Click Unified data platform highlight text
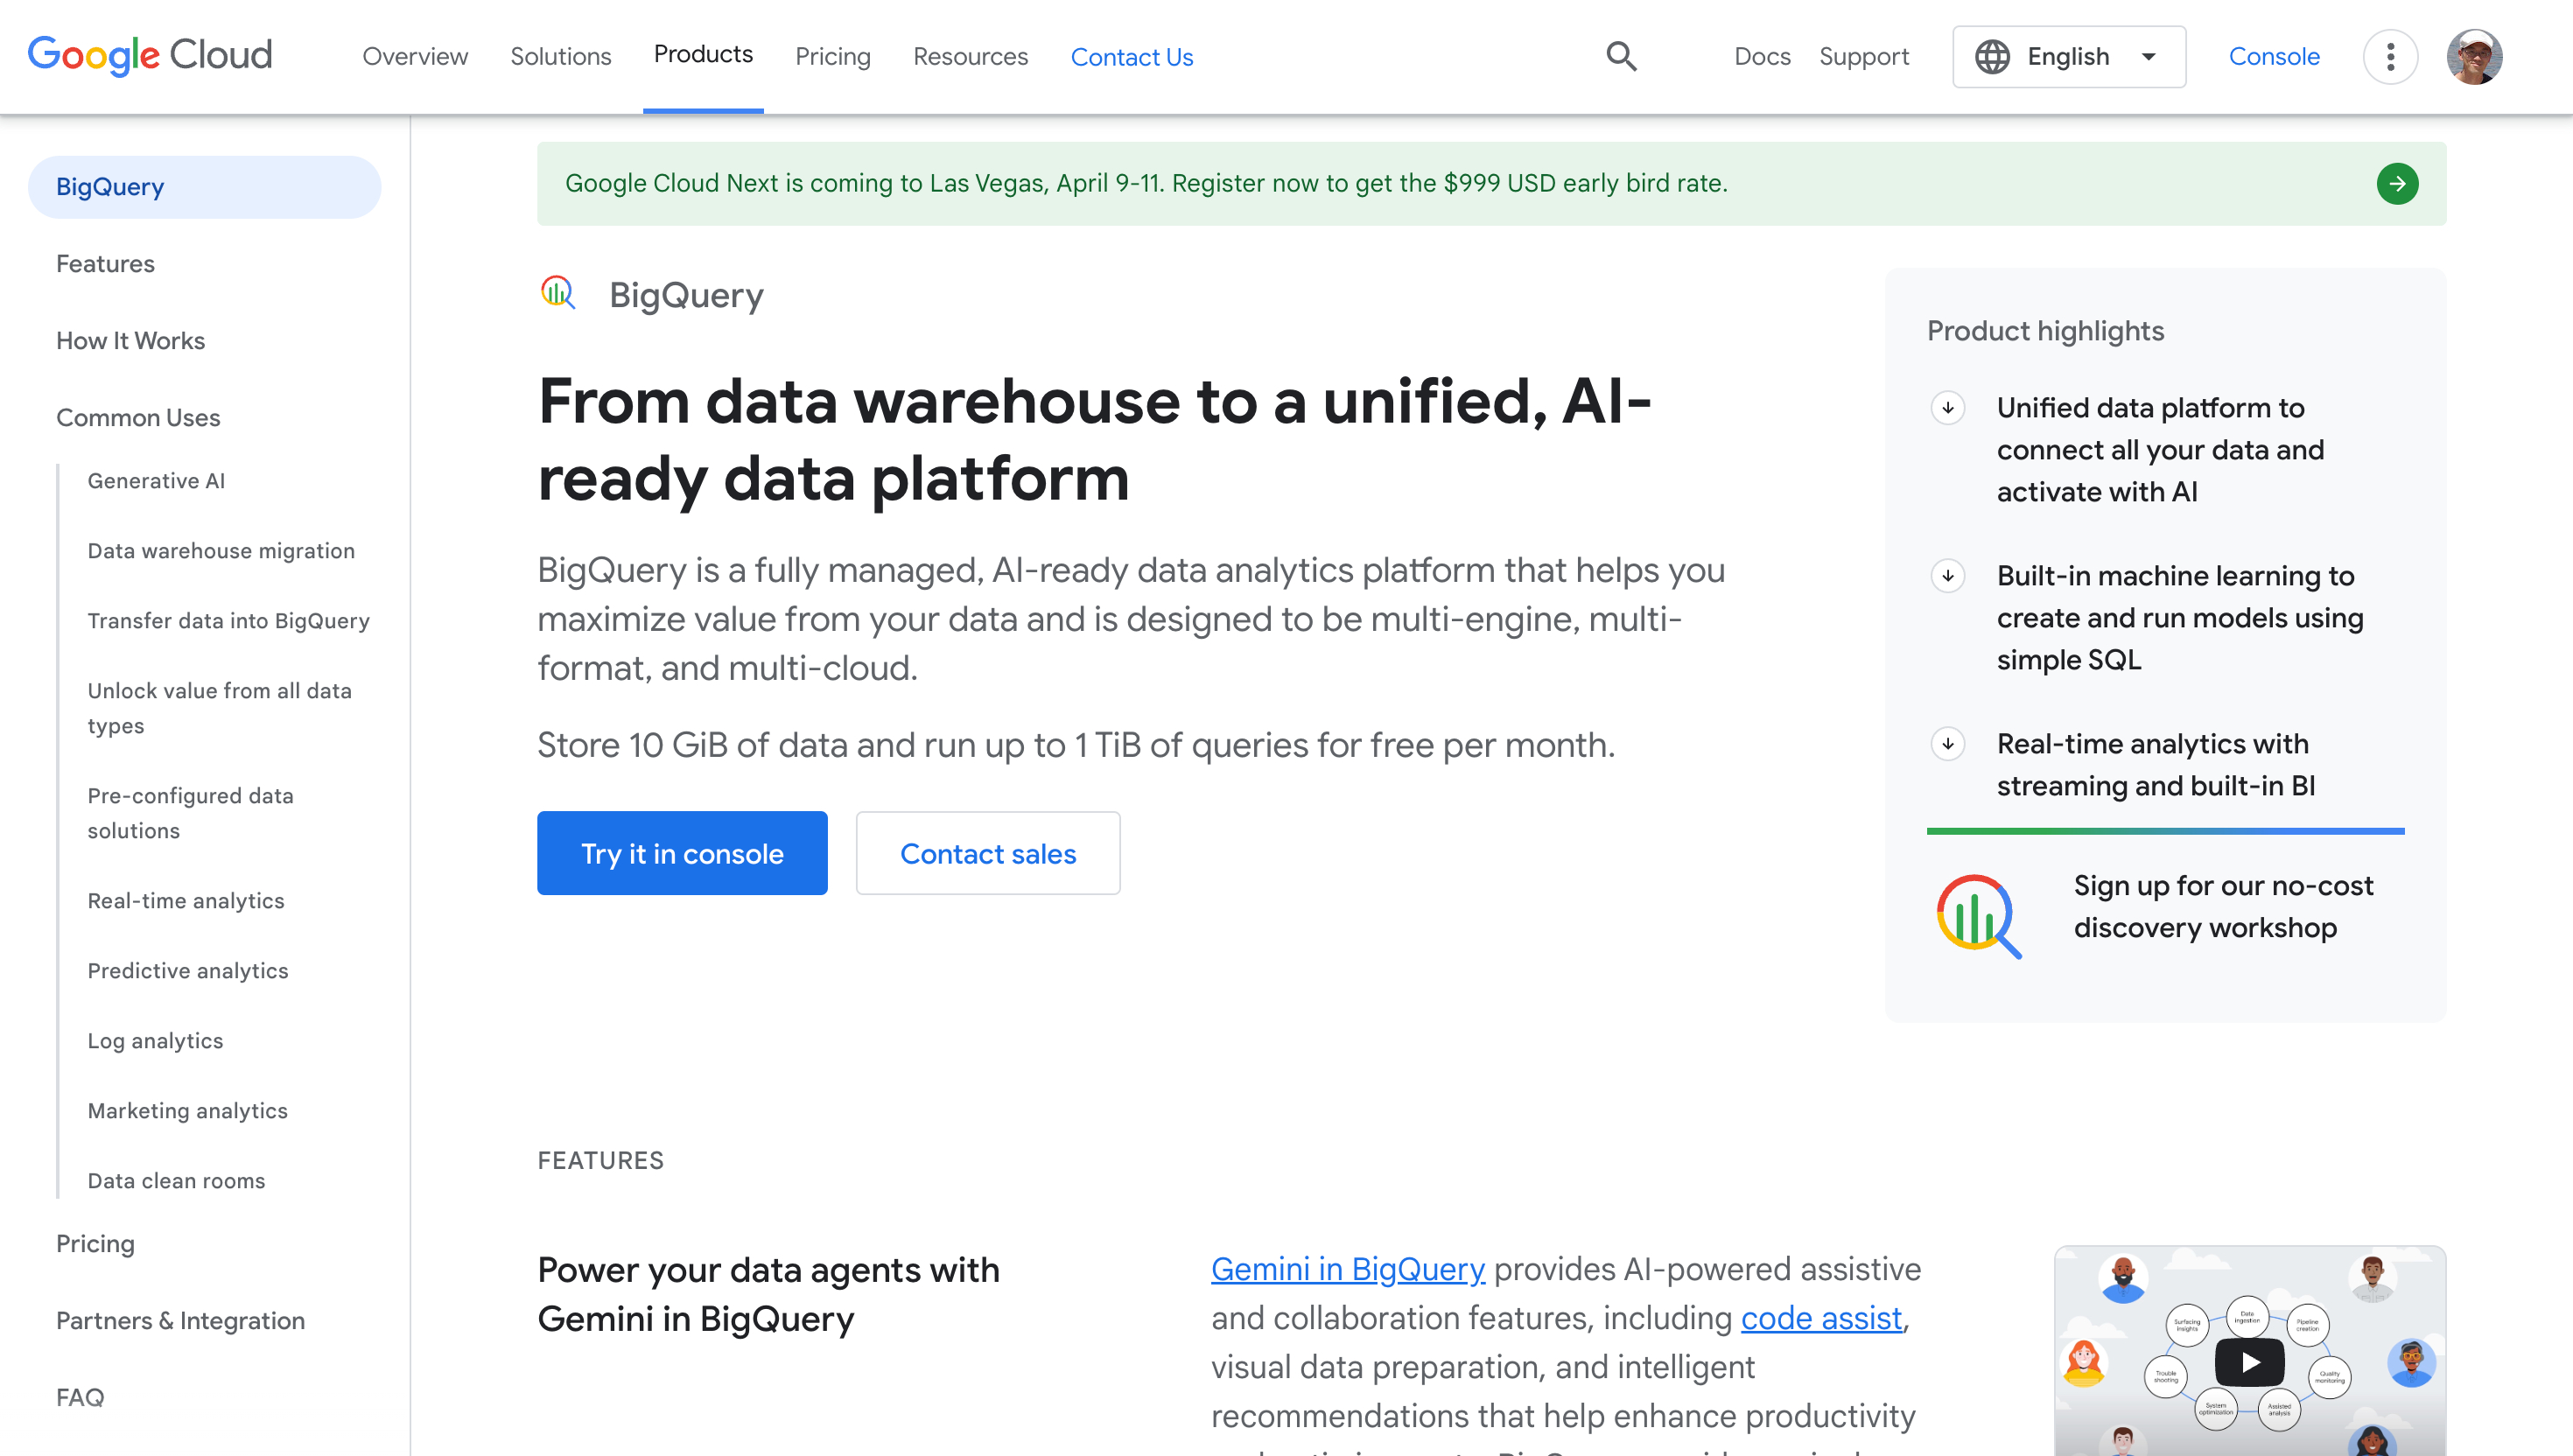The image size is (2573, 1456). click(x=2160, y=450)
